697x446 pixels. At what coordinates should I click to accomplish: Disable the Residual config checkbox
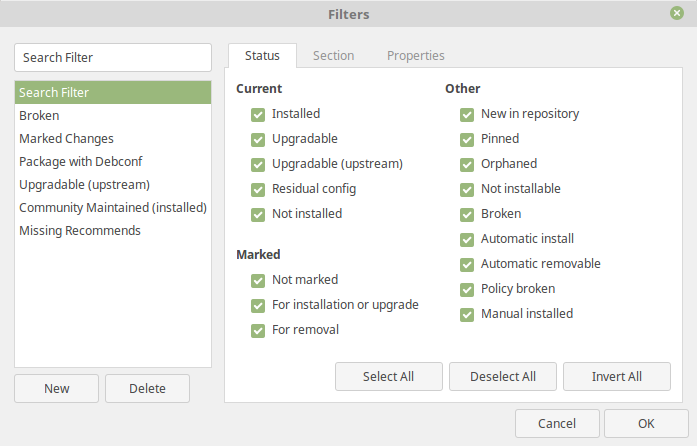[258, 189]
